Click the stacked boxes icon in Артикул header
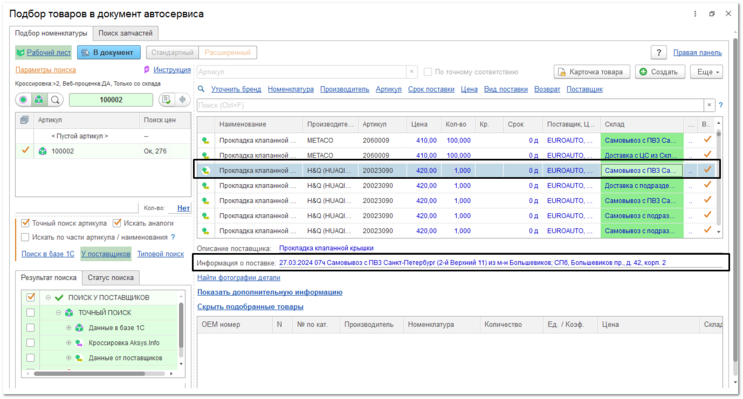Screen dimensions: 743x399 point(24,120)
